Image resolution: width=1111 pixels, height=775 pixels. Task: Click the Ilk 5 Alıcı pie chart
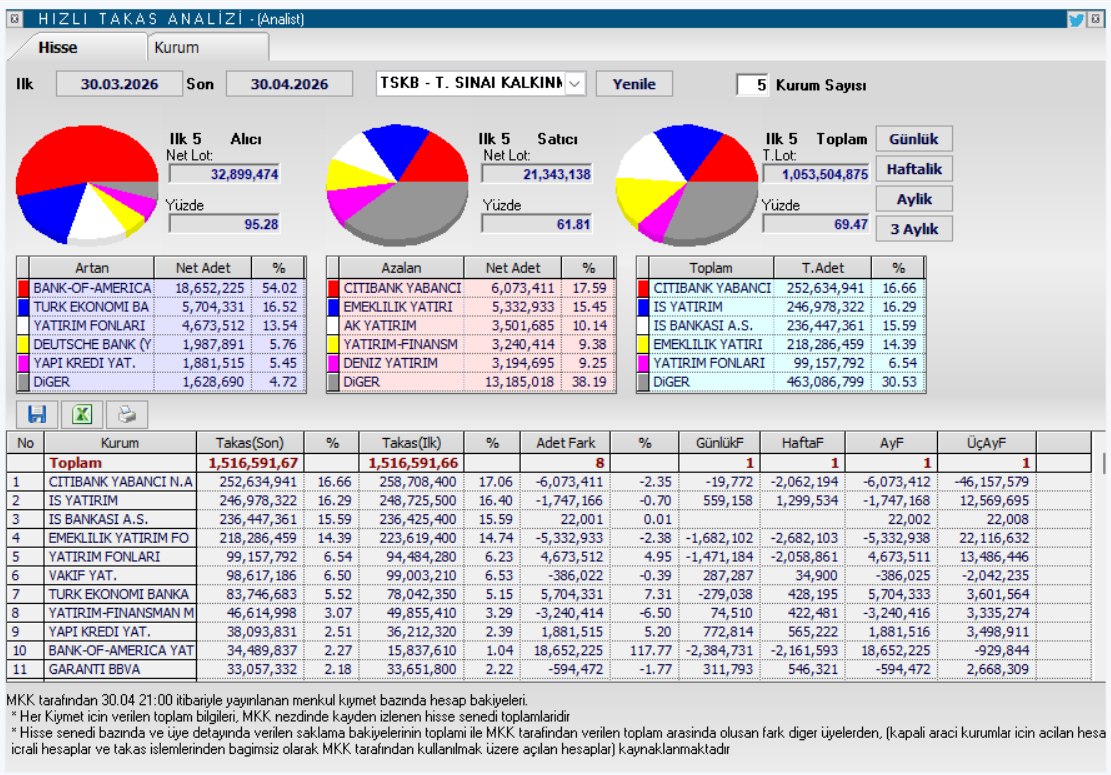(x=86, y=184)
